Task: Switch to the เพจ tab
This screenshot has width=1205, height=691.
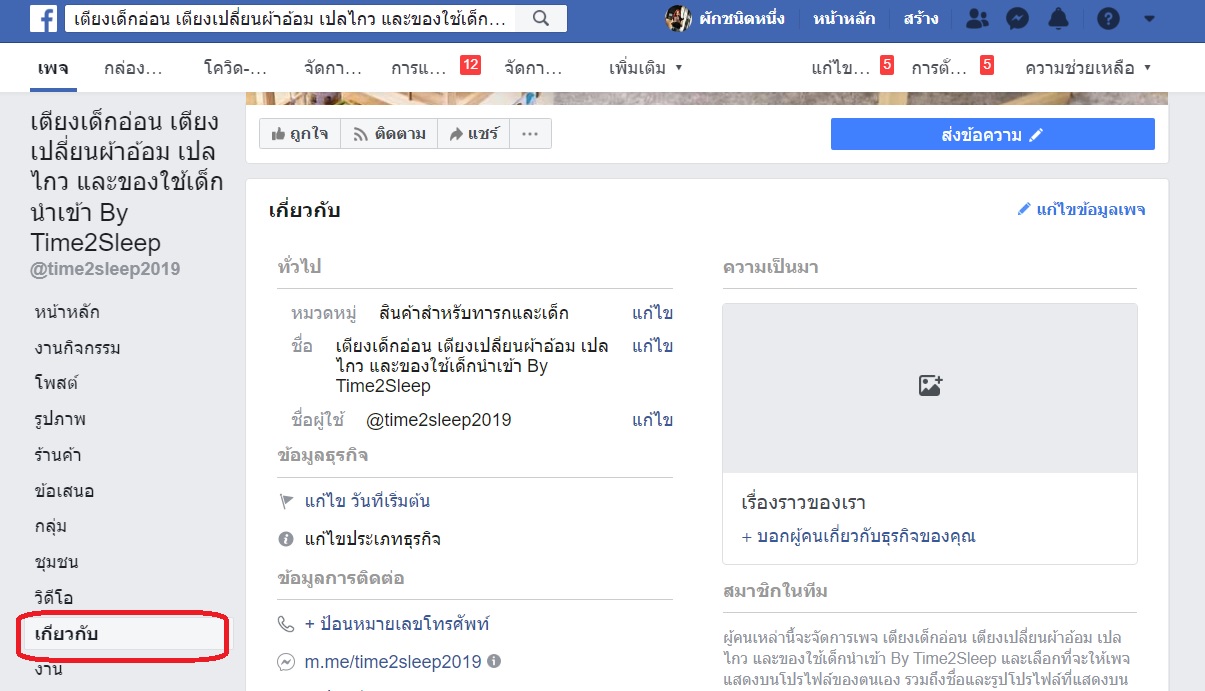Action: click(53, 68)
